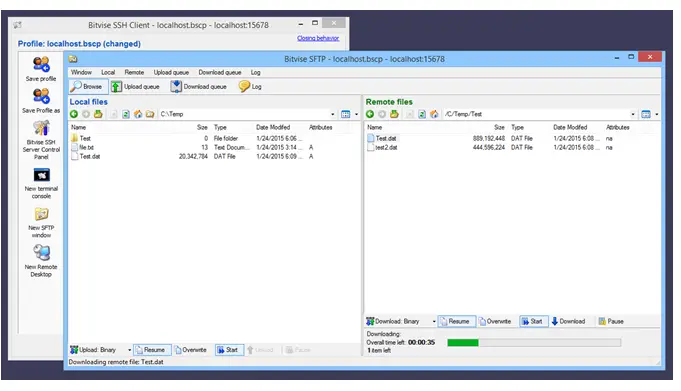Image resolution: width=681 pixels, height=391 pixels.
Task: Click the Download button in remote bar
Action: point(569,321)
